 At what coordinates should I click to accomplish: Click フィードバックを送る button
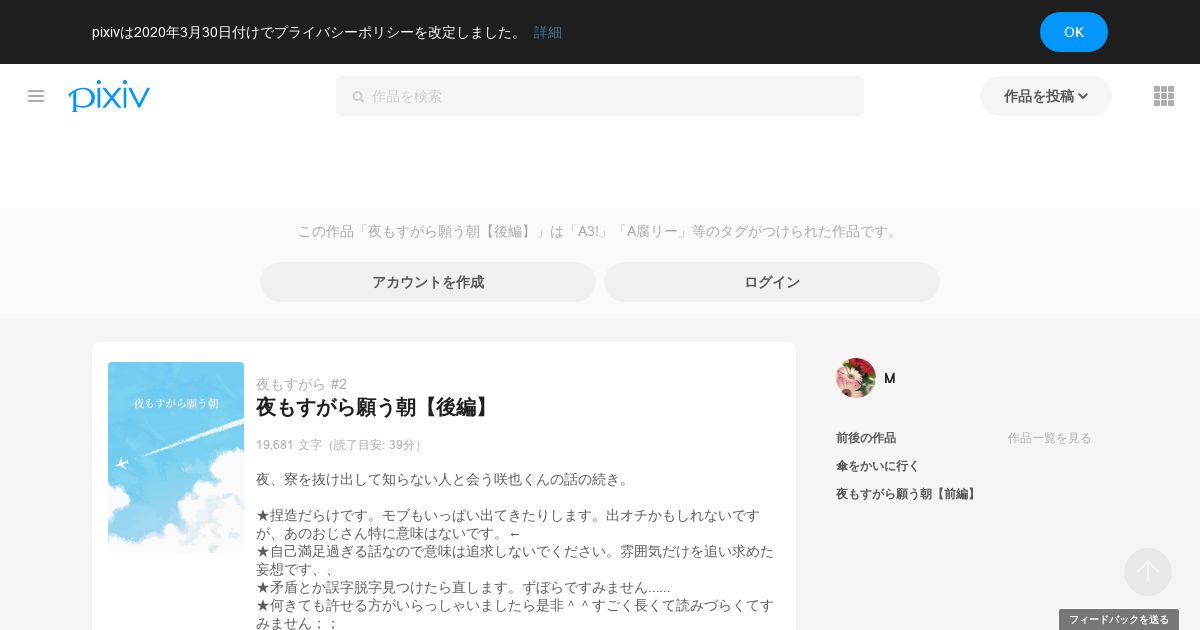pos(1119,620)
